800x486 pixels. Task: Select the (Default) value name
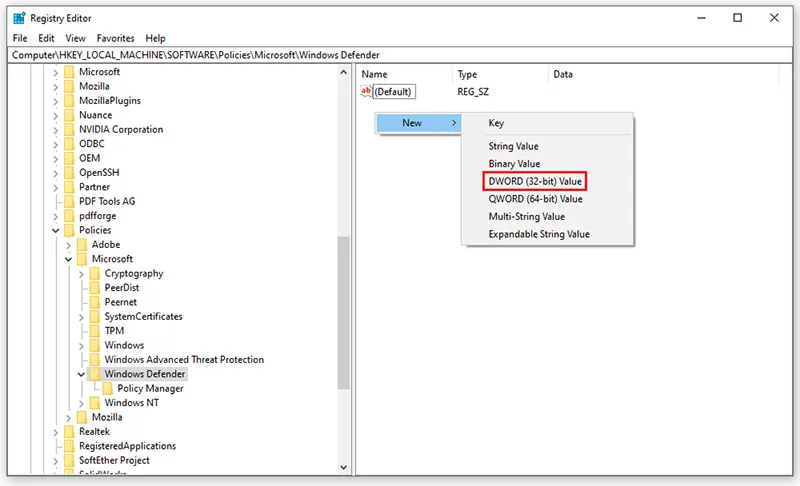coord(393,92)
